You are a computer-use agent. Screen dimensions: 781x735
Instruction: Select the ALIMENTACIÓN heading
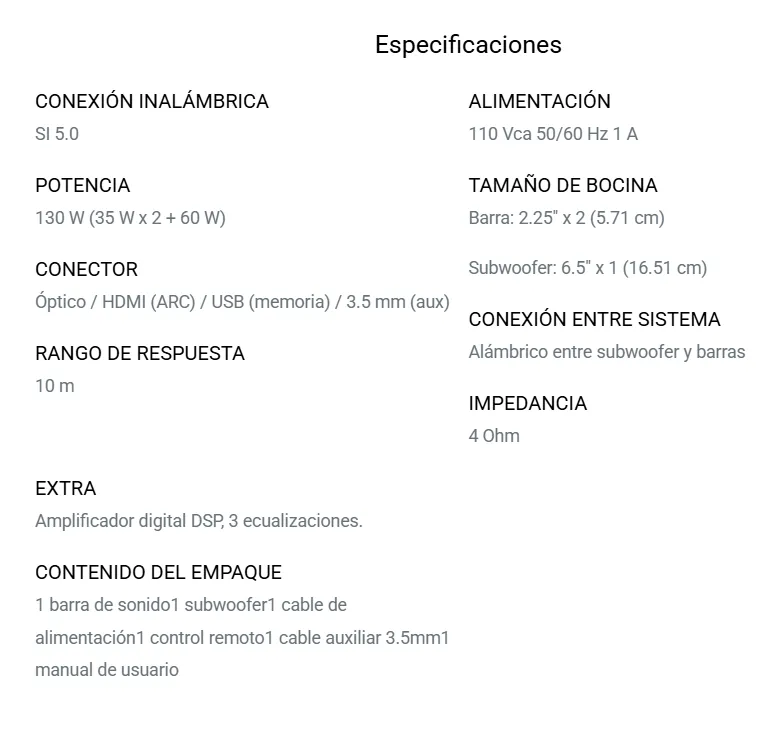click(x=539, y=101)
